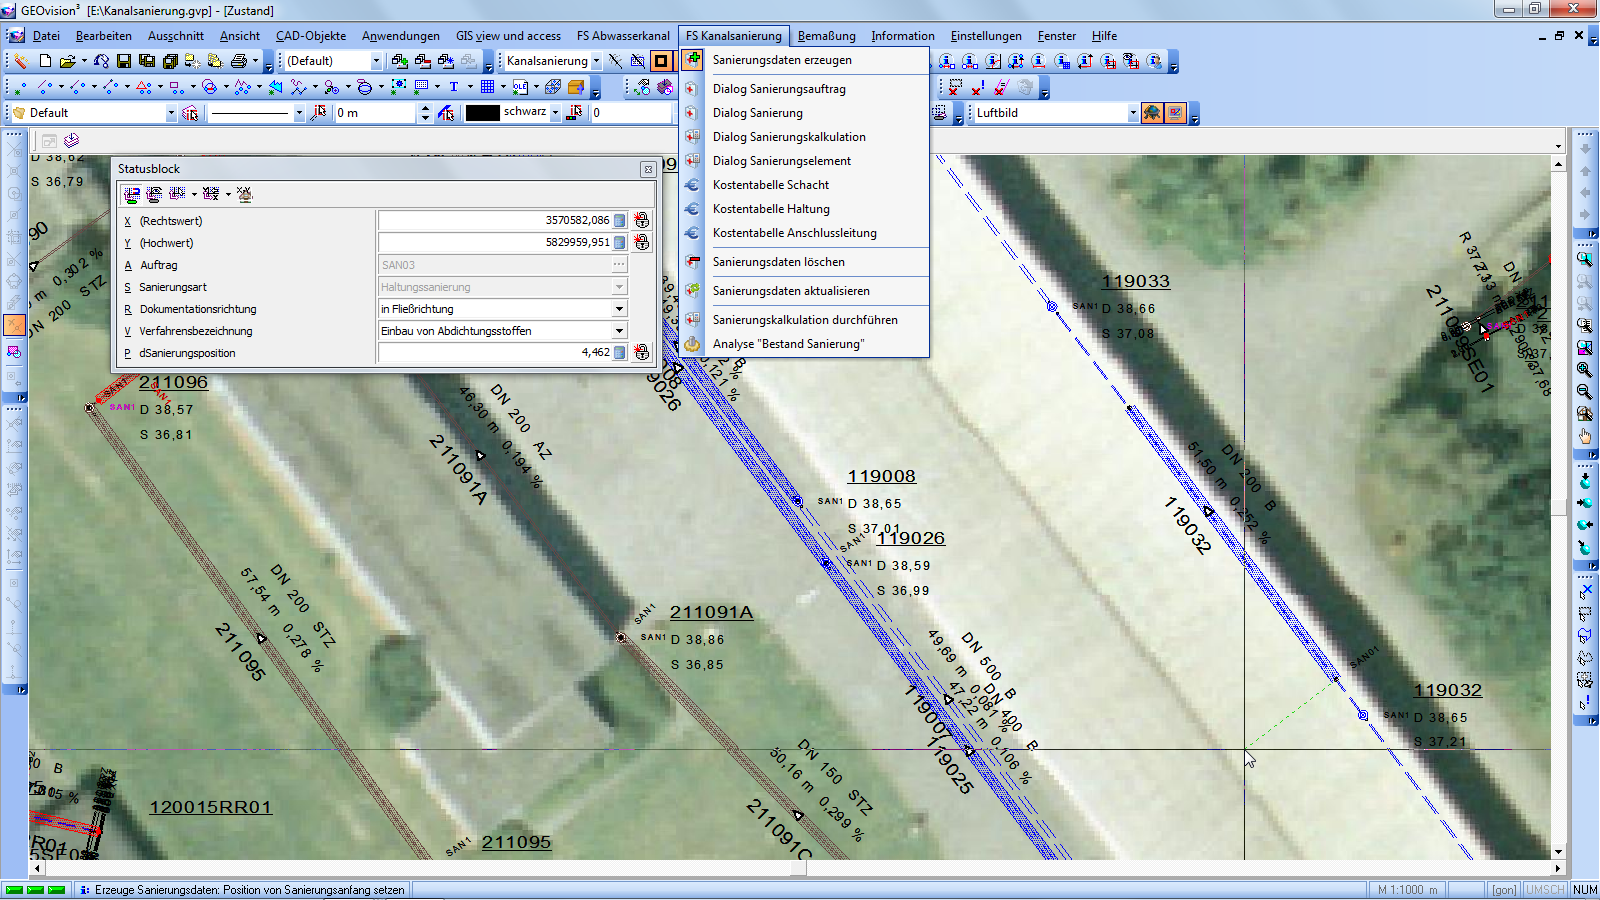Toggle the orange square button beside Kanalsanierung
This screenshot has height=900, width=1600.
pyautogui.click(x=661, y=61)
